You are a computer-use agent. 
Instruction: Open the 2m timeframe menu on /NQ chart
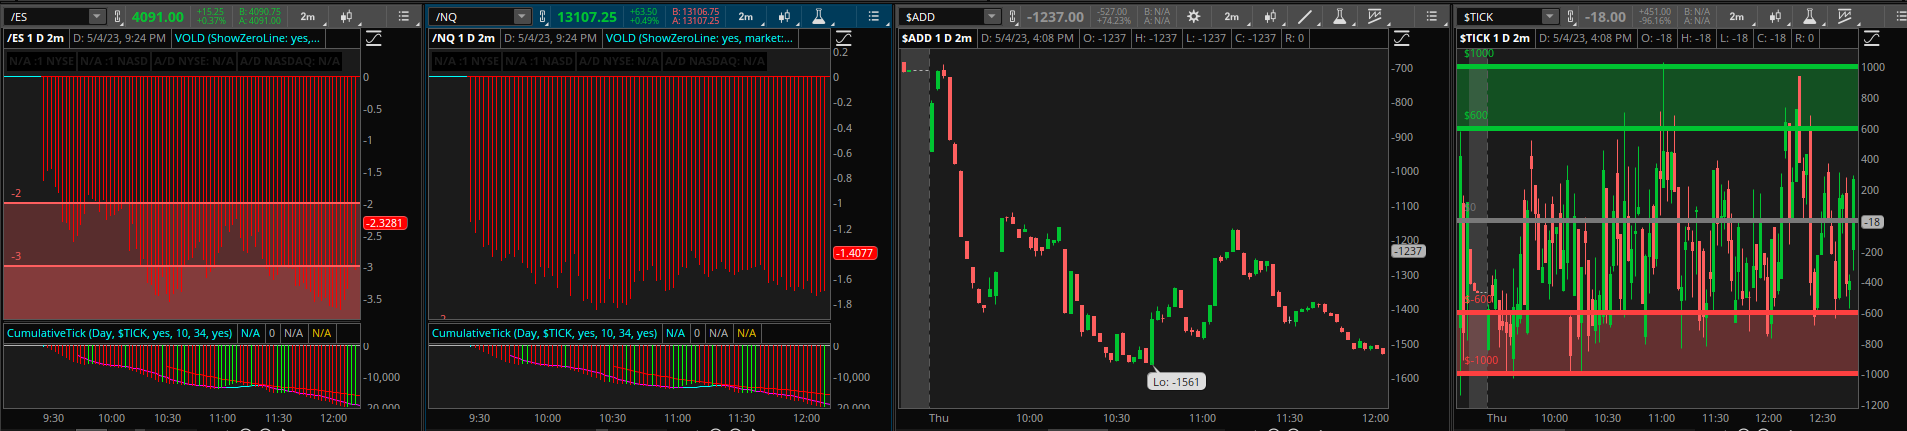[745, 16]
